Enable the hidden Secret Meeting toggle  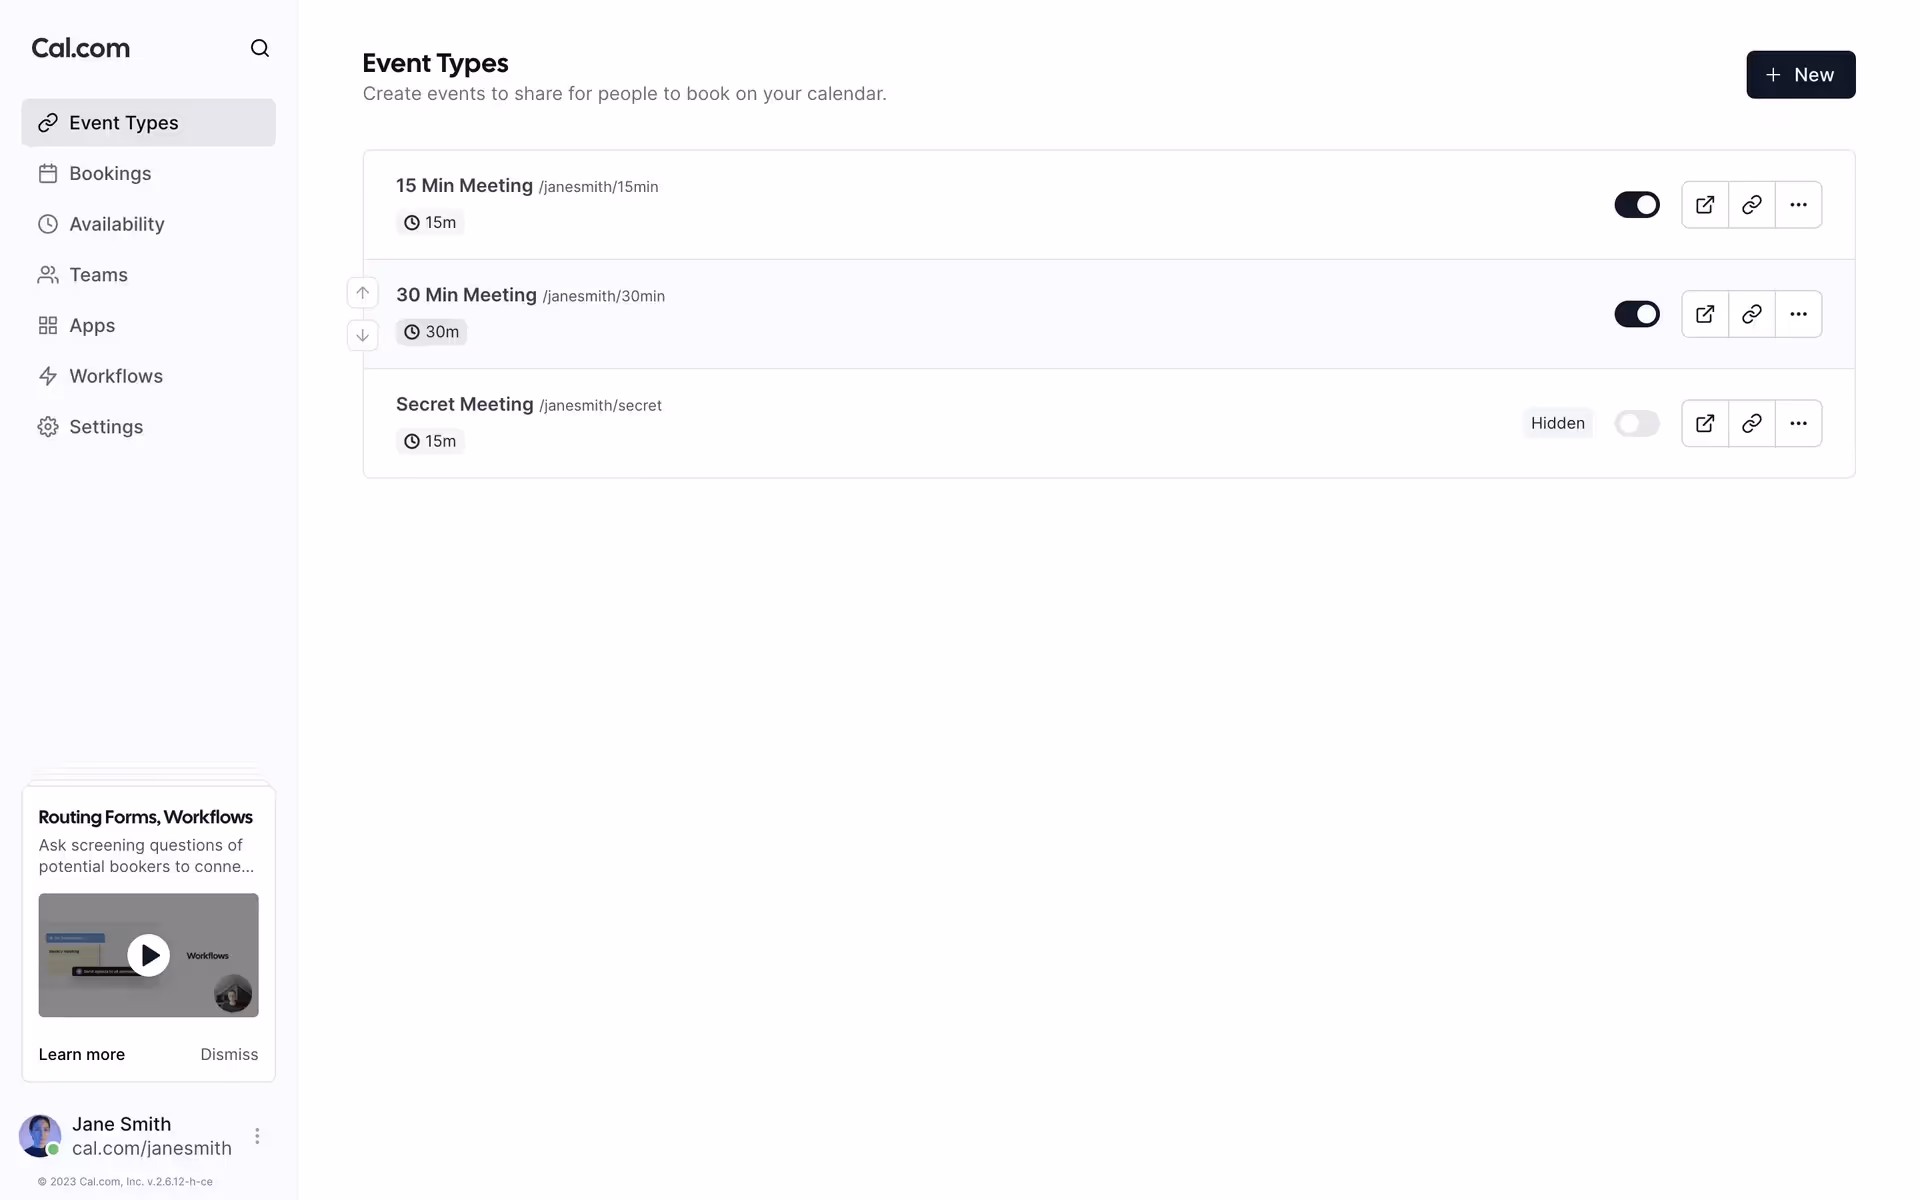pyautogui.click(x=1636, y=423)
